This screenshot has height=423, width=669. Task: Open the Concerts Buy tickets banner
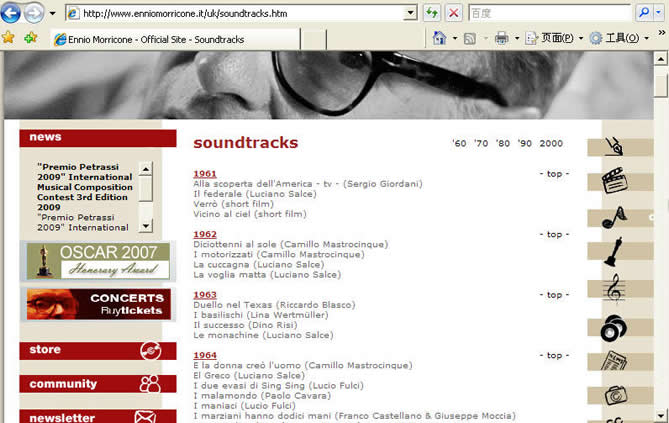(x=98, y=304)
